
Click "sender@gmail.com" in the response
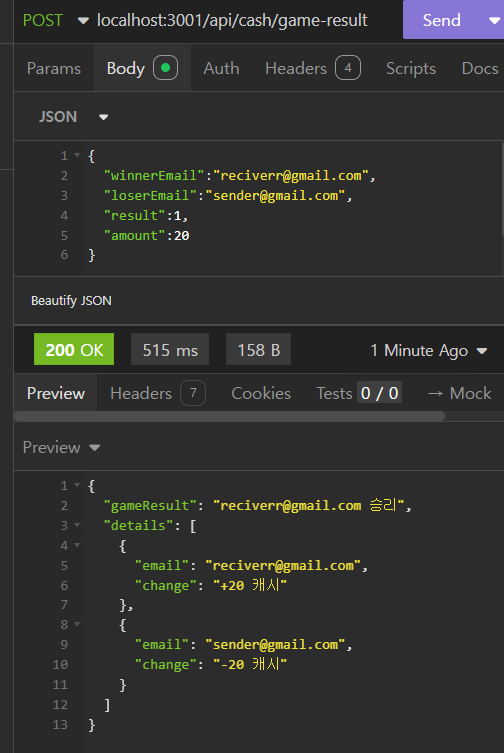[x=275, y=644]
